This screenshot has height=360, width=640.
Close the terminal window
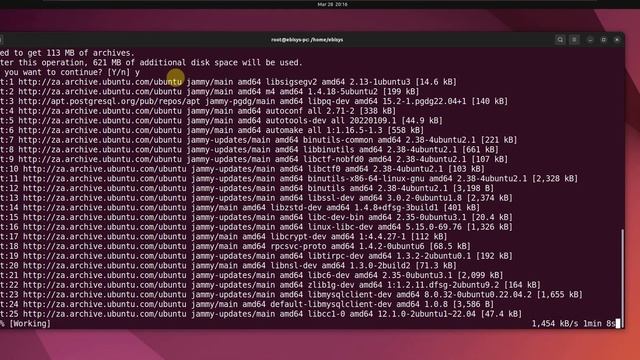(617, 40)
